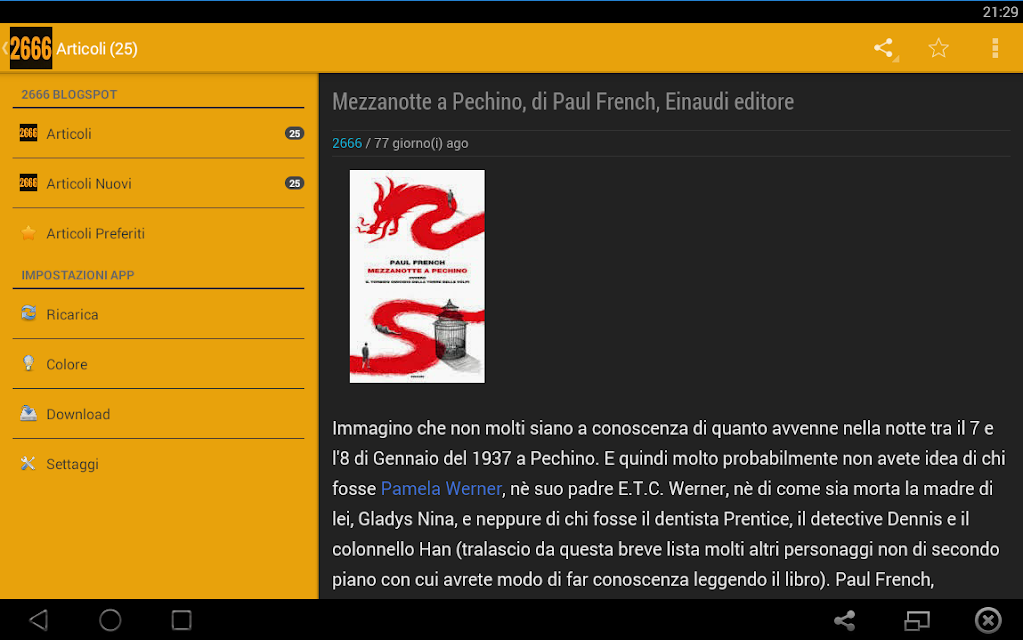The width and height of the screenshot is (1023, 640).
Task: Tap the Android home circle button
Action: pos(110,620)
